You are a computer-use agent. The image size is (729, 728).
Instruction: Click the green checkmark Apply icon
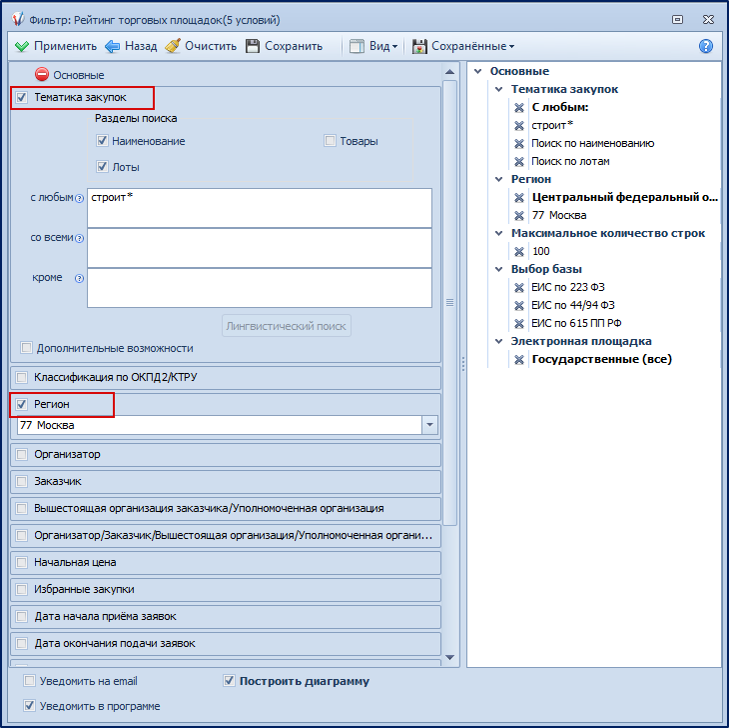(21, 46)
